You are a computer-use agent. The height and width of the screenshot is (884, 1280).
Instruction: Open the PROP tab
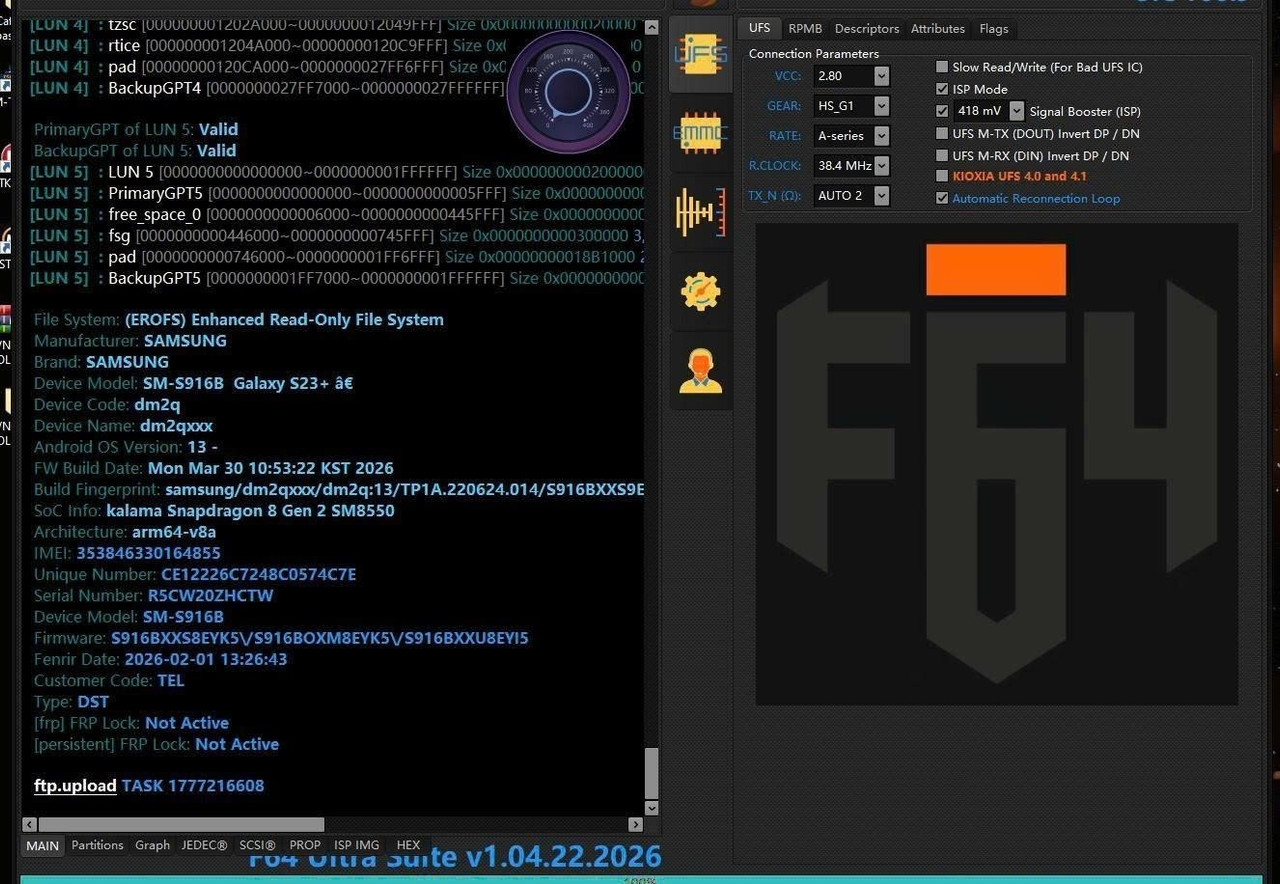click(x=305, y=845)
